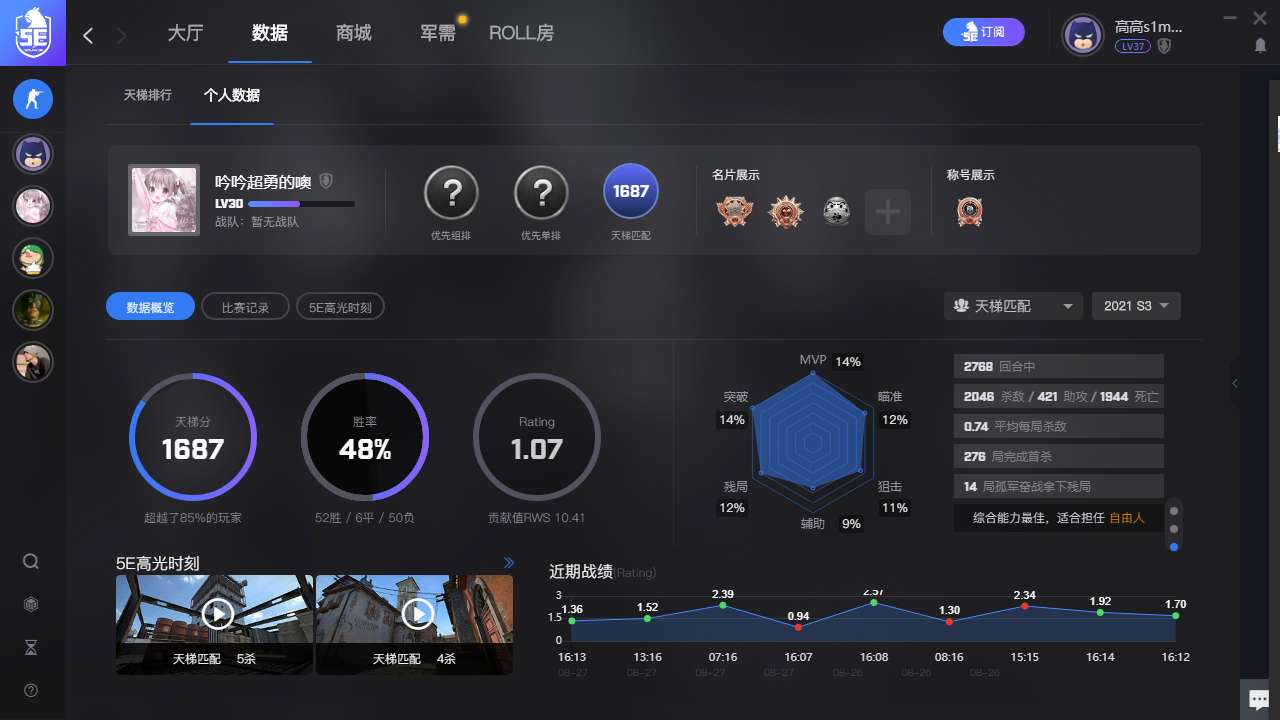
Task: Click the LV30 experience progress bar
Action: pos(301,203)
